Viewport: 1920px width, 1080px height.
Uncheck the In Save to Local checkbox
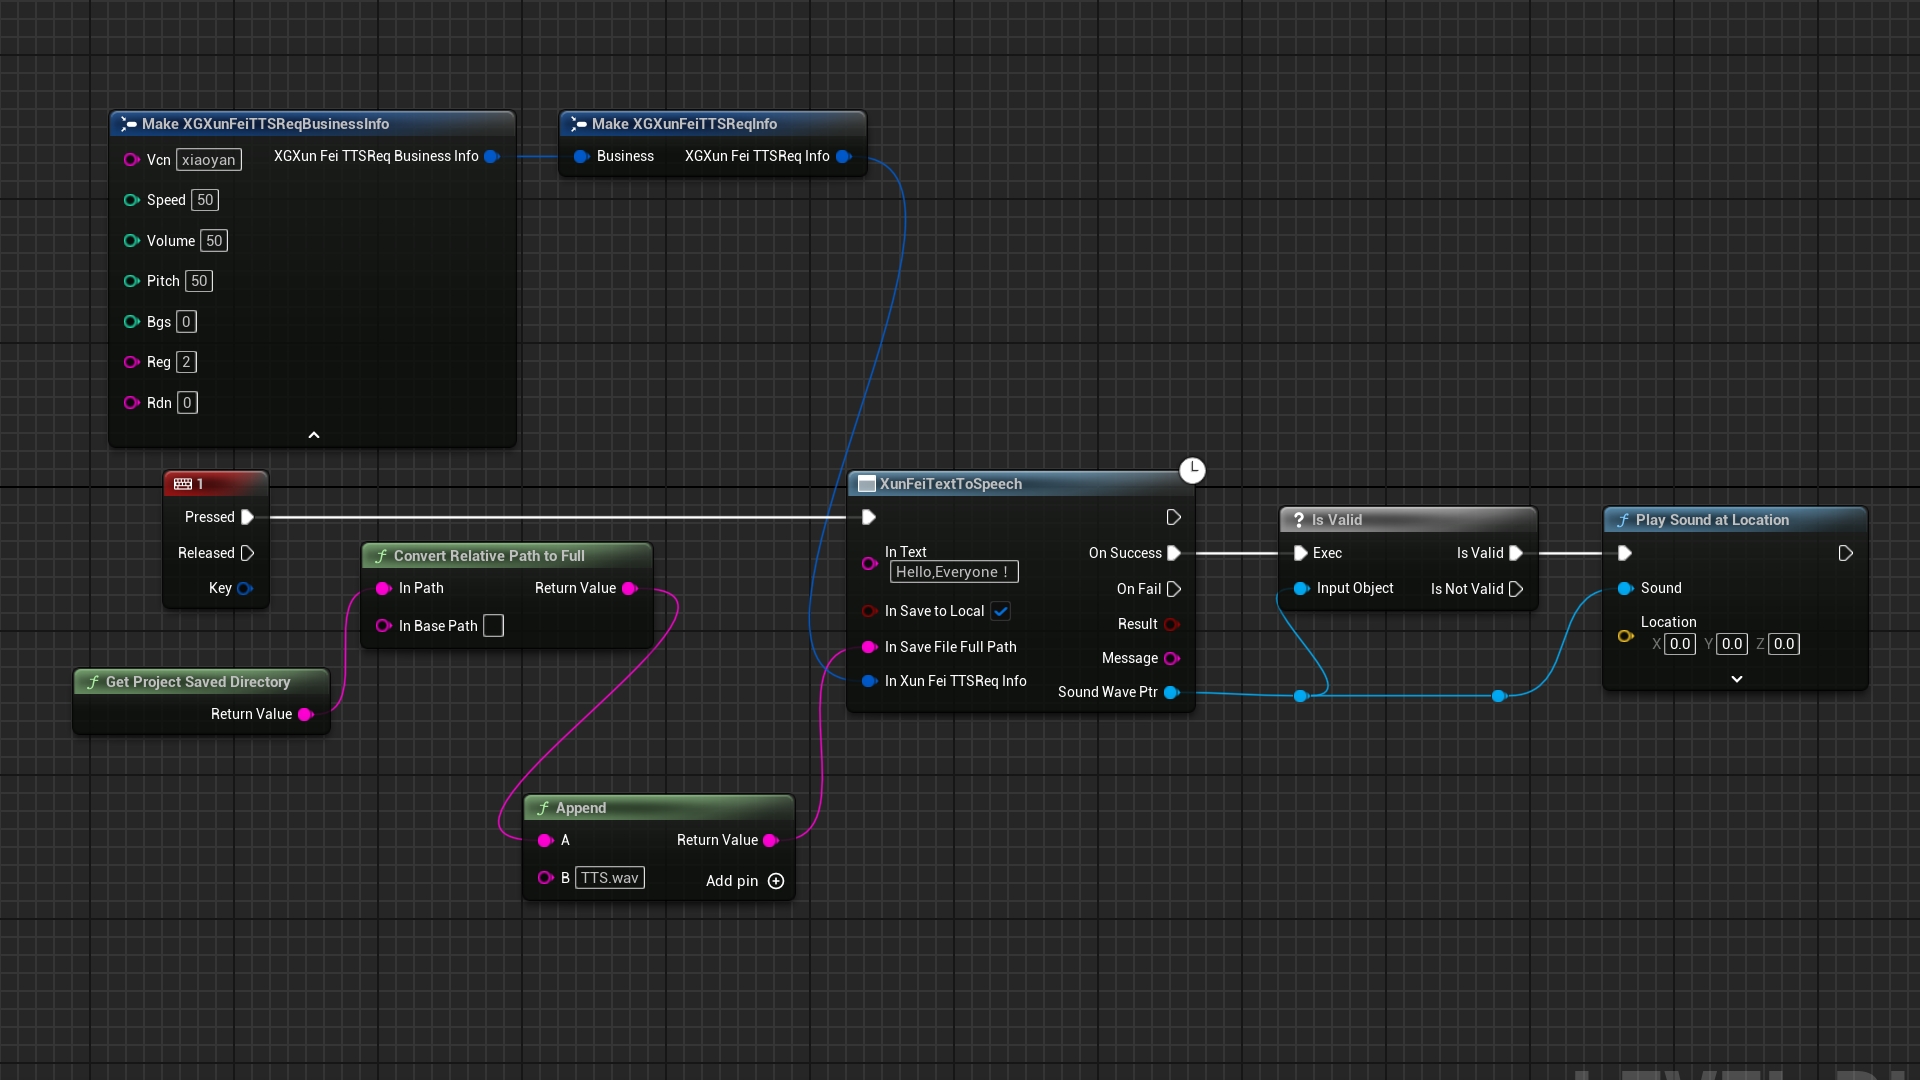(1000, 611)
